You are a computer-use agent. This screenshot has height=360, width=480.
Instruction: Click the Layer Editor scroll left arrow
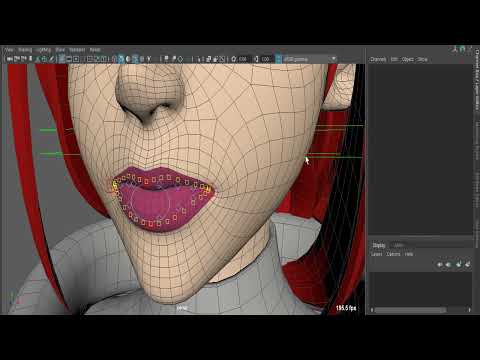[372, 310]
